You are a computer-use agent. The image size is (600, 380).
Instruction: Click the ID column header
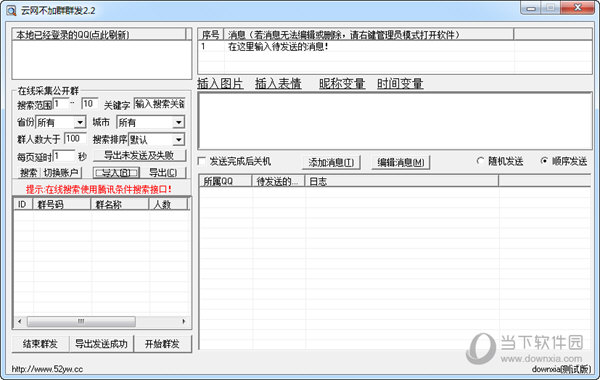[23, 204]
